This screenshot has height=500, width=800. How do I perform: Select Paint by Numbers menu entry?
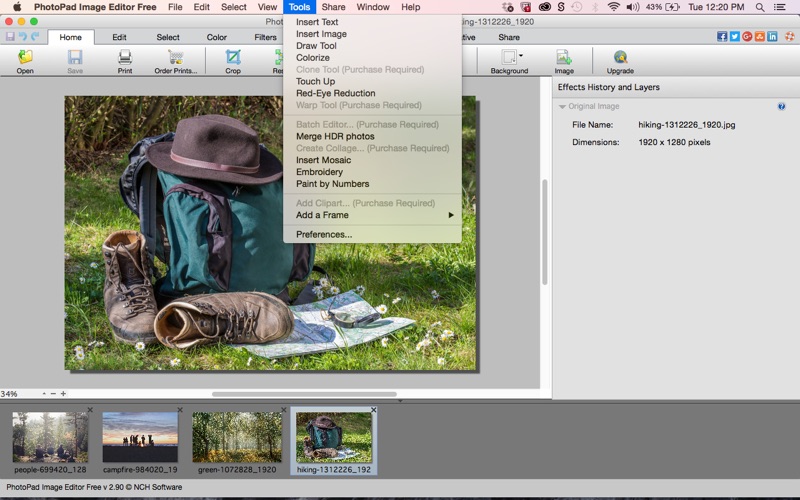[332, 184]
